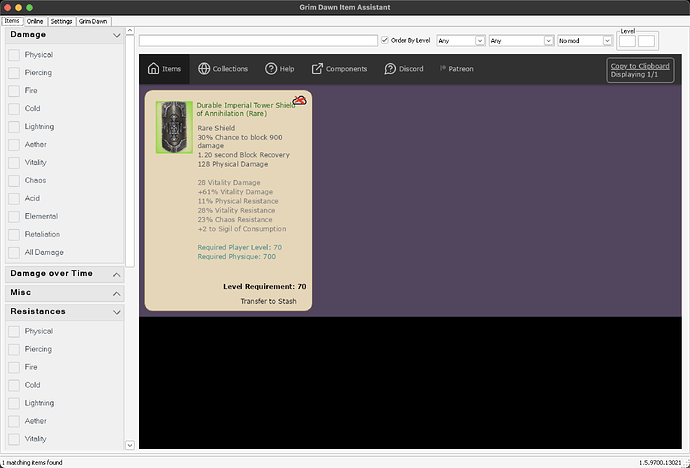The image size is (690, 468).
Task: Enable Piercing resistance filter checkbox
Action: [x=14, y=350]
